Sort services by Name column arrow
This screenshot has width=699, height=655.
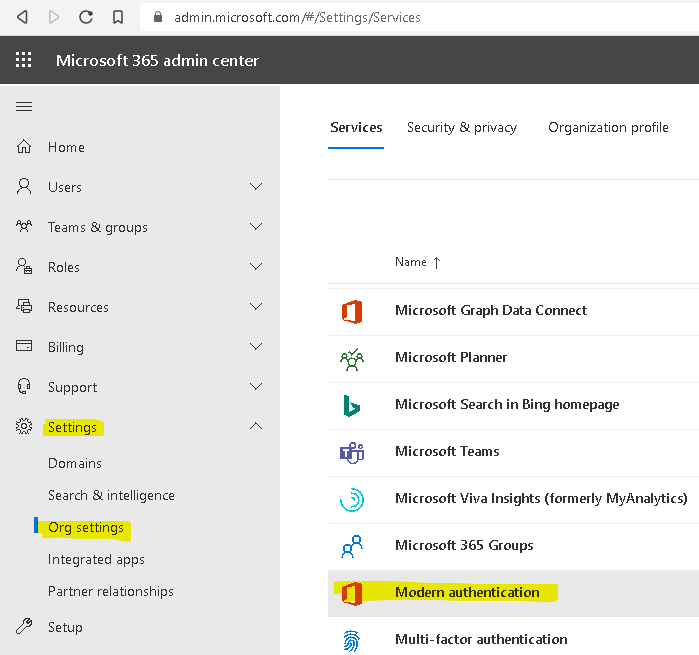coord(437,263)
